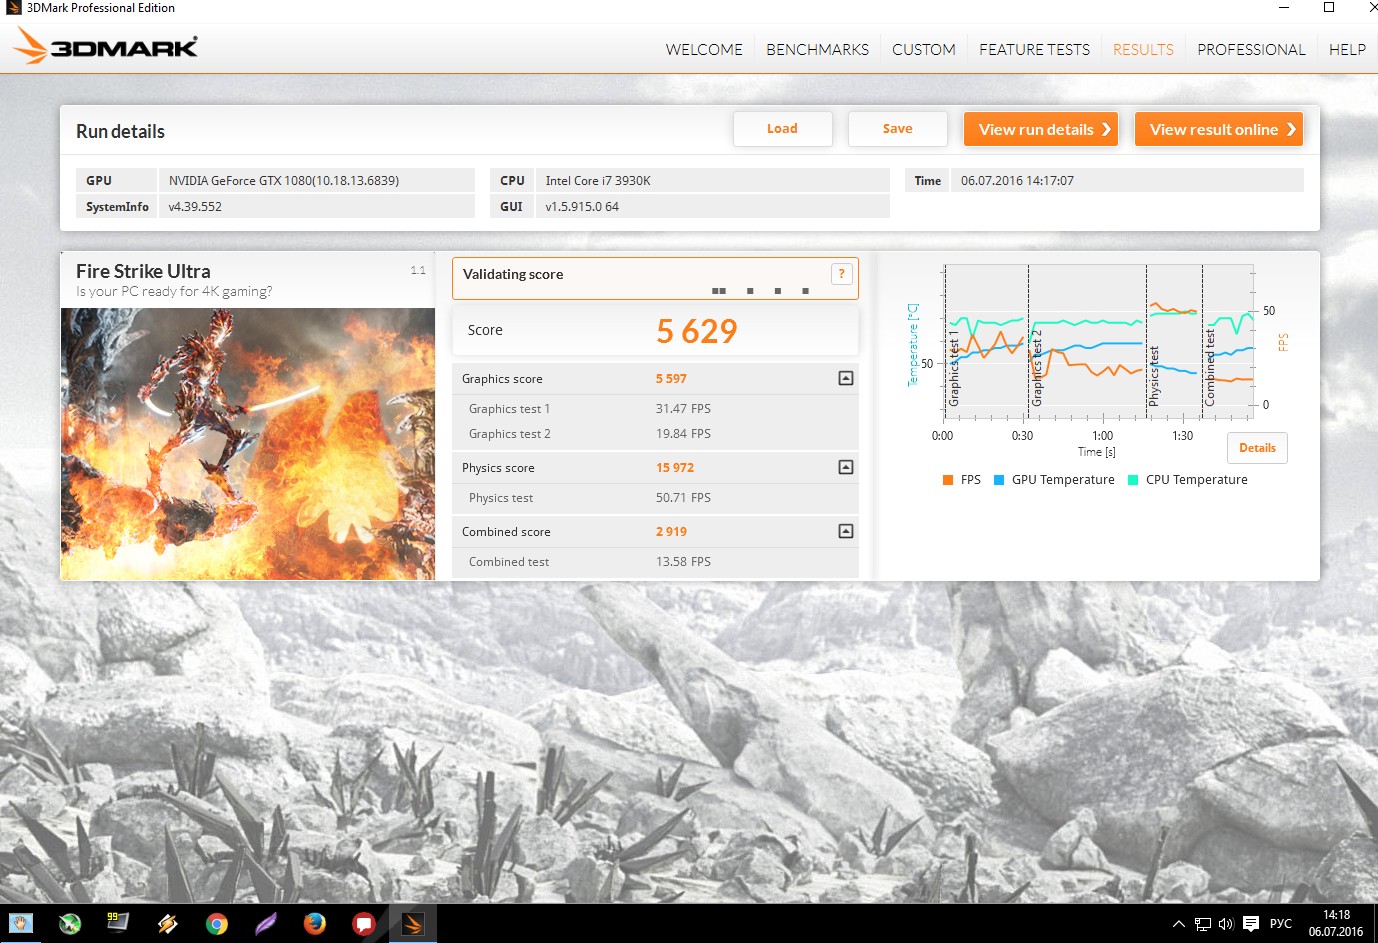Click the Winamp icon in taskbar
Image resolution: width=1378 pixels, height=943 pixels.
pyautogui.click(x=167, y=924)
